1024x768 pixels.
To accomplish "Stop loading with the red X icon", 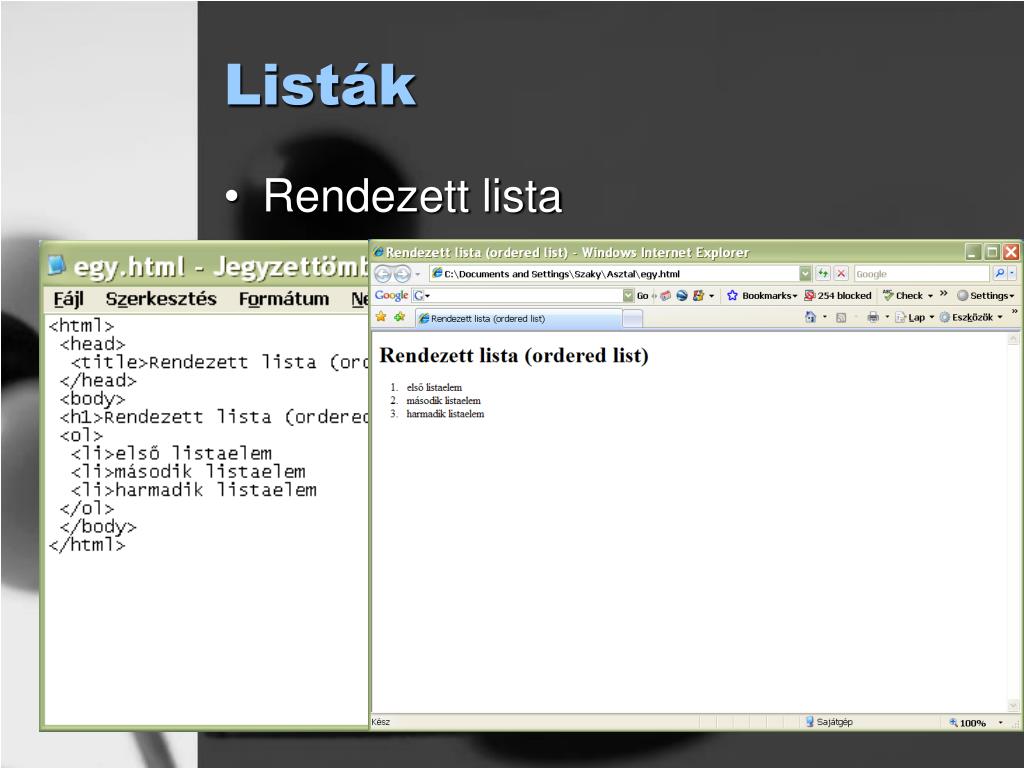I will click(841, 274).
